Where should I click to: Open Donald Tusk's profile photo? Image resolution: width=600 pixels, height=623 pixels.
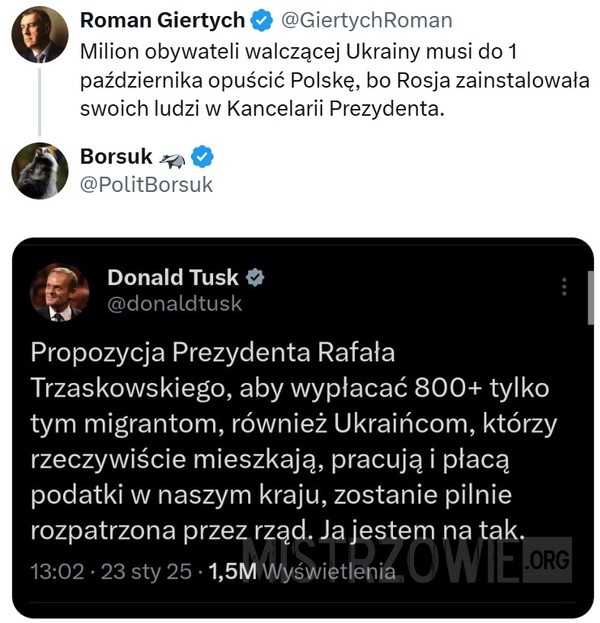pos(60,292)
